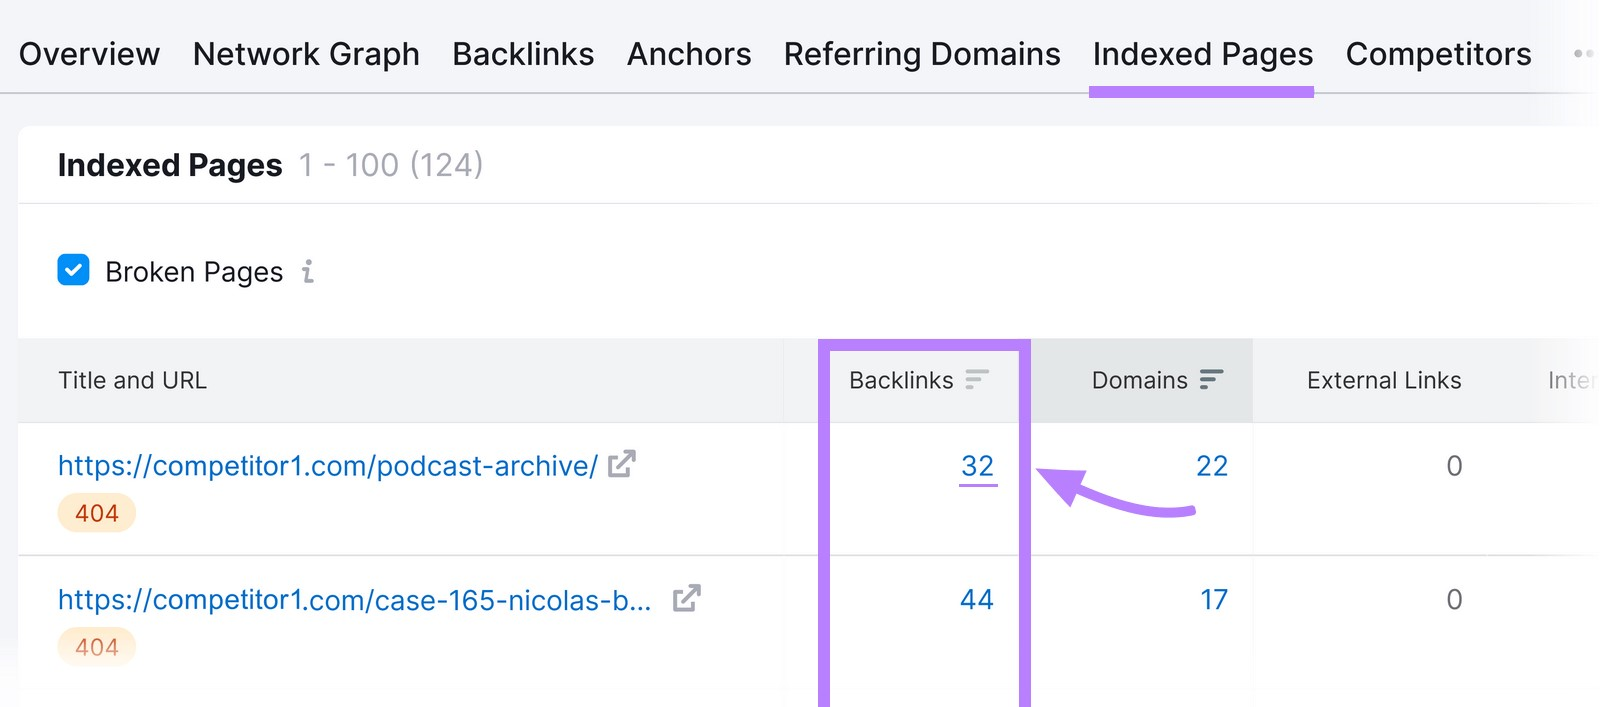This screenshot has width=1600, height=707.
Task: Open the Competitors tab
Action: [1438, 54]
